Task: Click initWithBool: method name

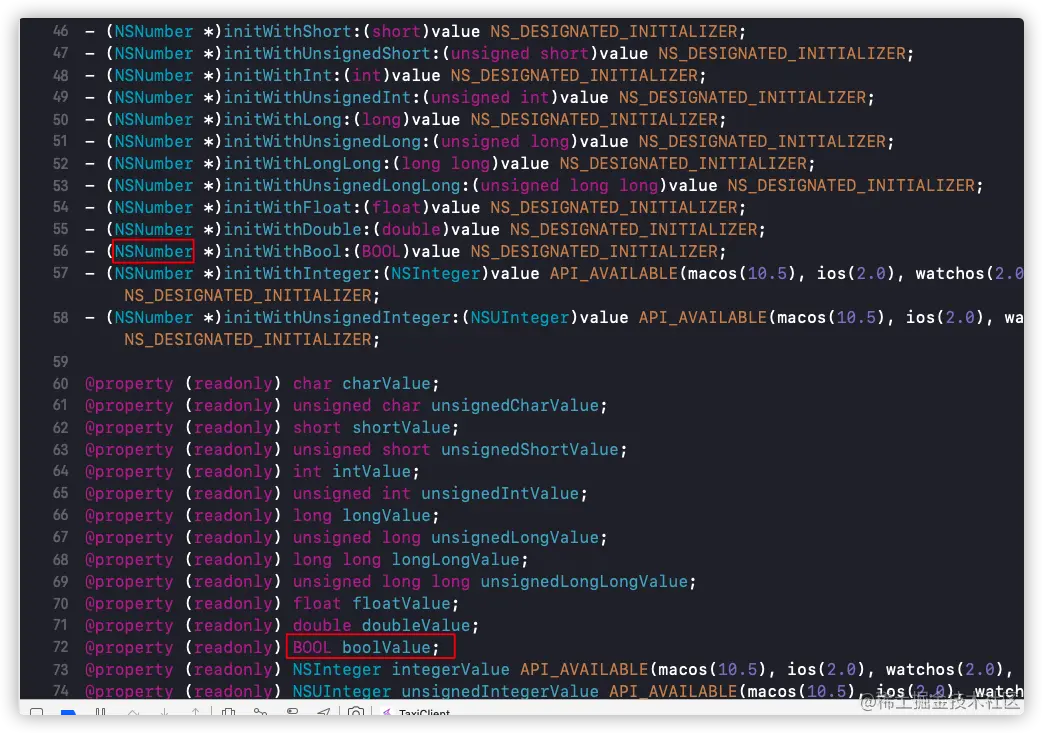Action: [x=288, y=251]
